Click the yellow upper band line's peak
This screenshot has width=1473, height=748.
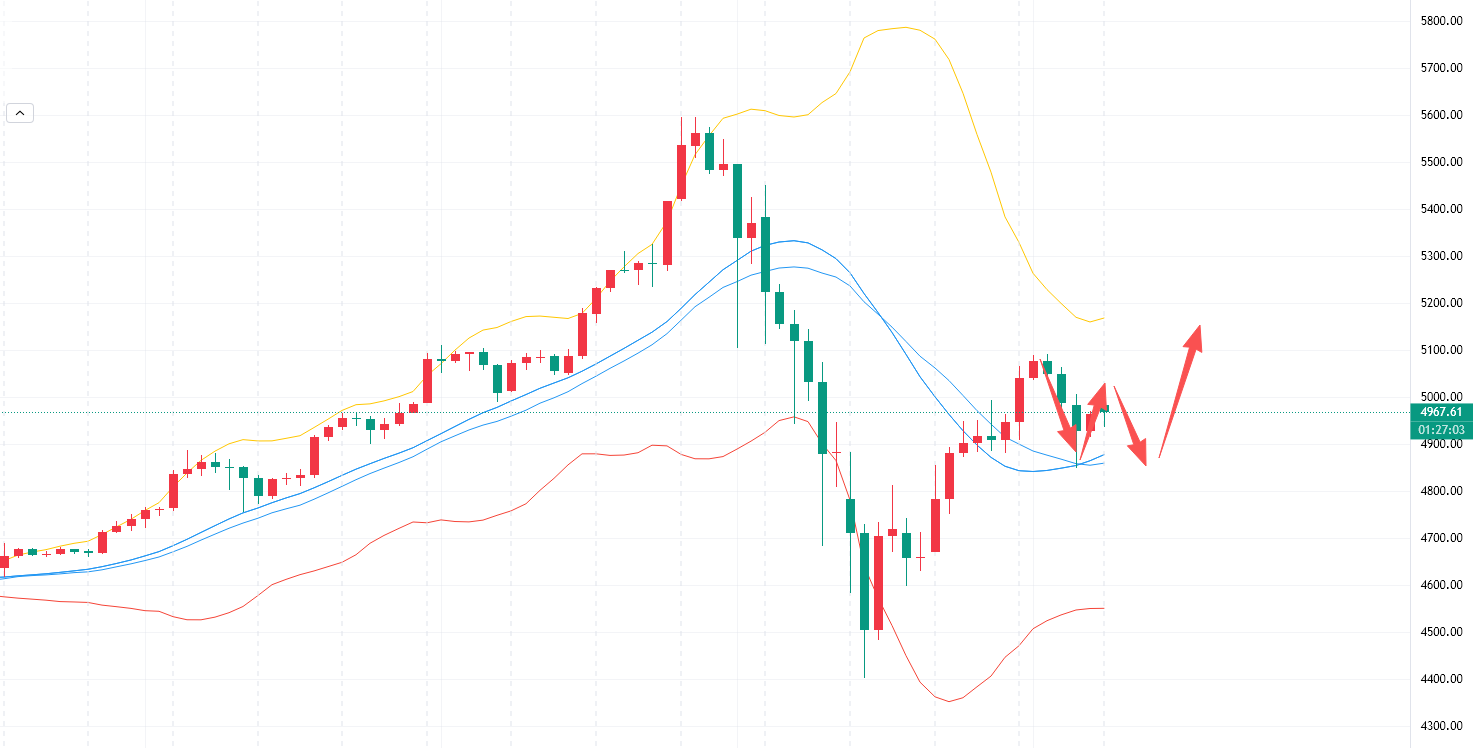pos(905,27)
